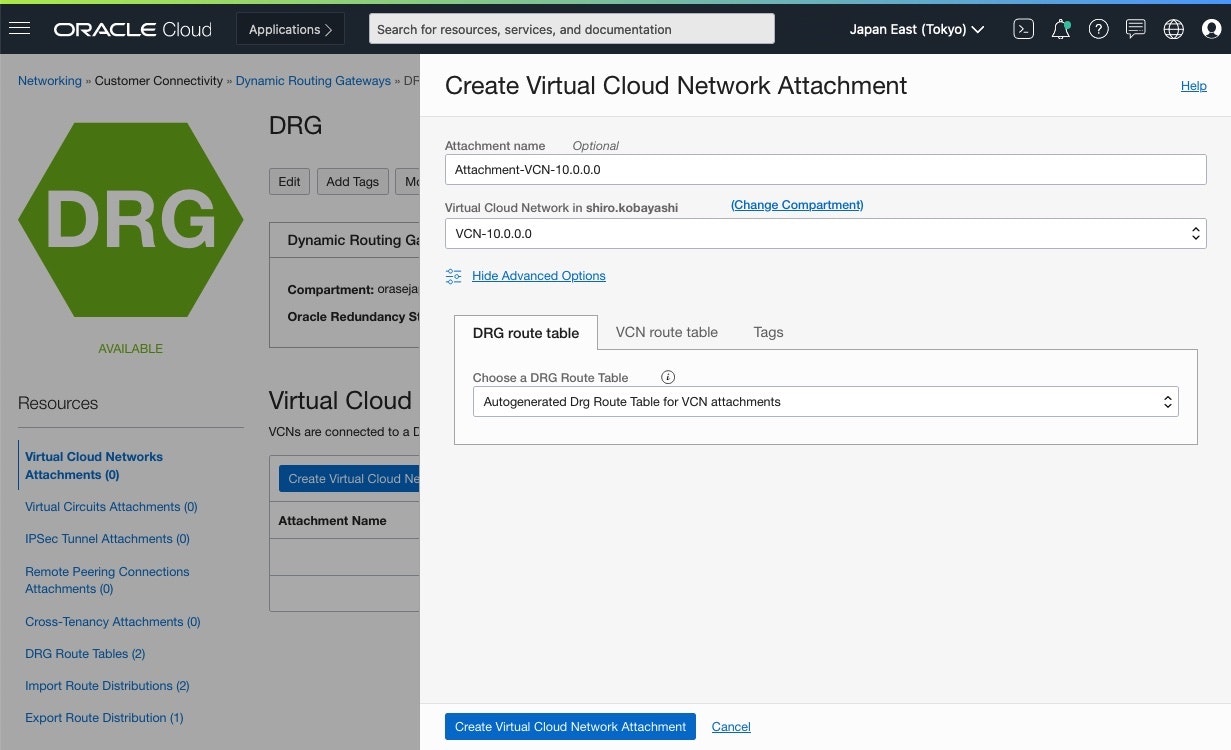Switch to the VCN route table tab
This screenshot has width=1231, height=750.
coord(667,332)
